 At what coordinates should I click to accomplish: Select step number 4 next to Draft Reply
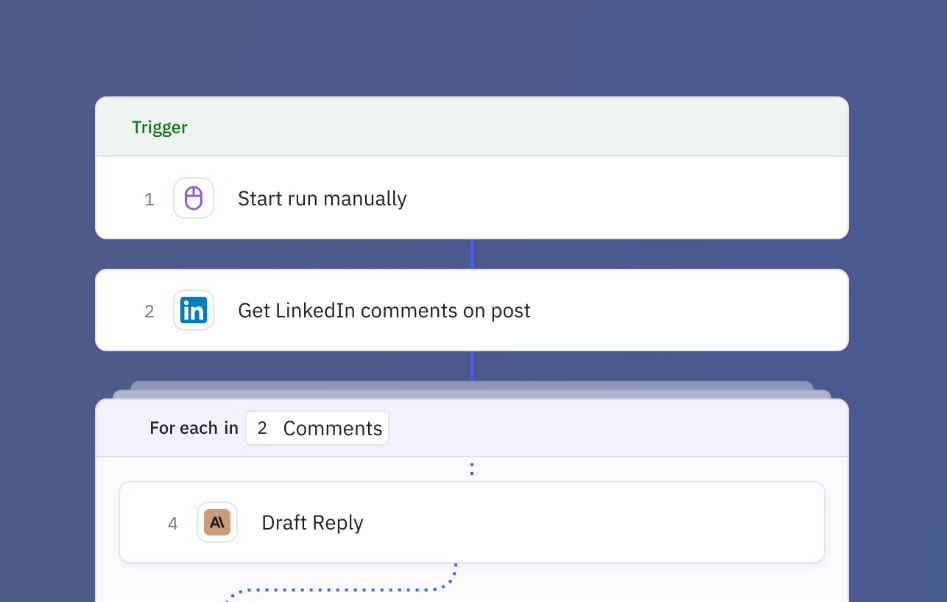(x=173, y=524)
